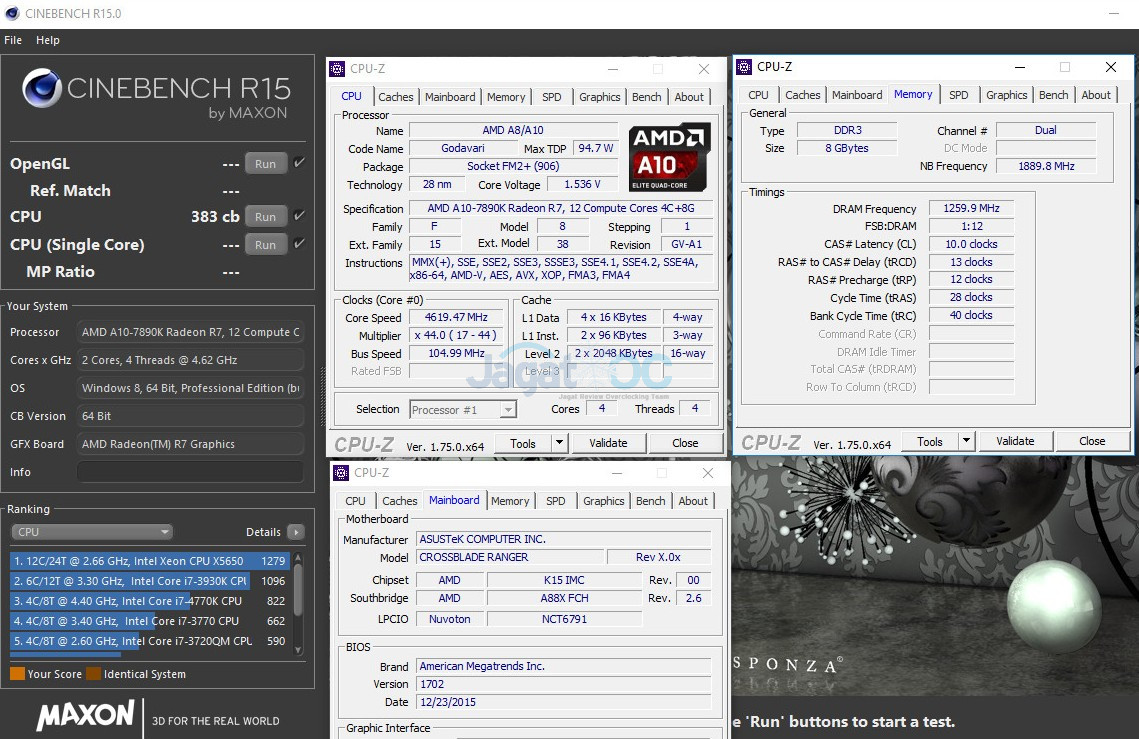The height and width of the screenshot is (739, 1139).
Task: Open Bench tab in the CPU-Z memory timings window
Action: click(x=1053, y=94)
